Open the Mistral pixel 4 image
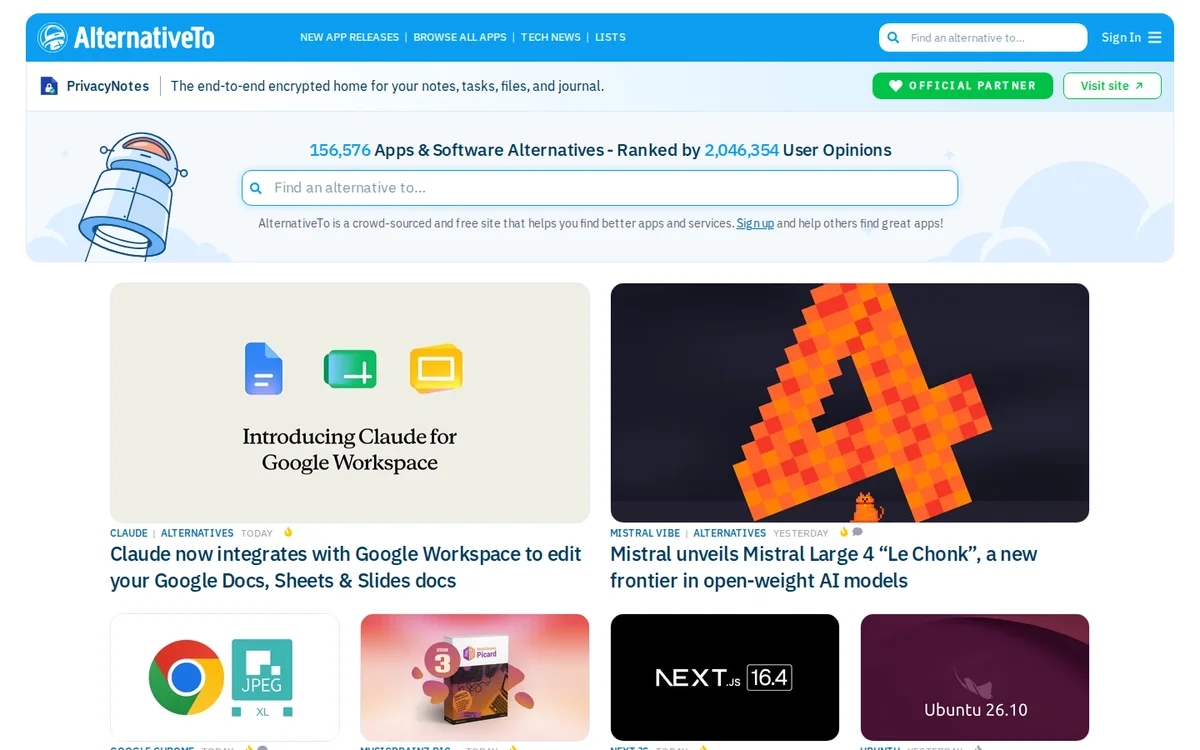Viewport: 1200px width, 750px height. click(x=850, y=402)
